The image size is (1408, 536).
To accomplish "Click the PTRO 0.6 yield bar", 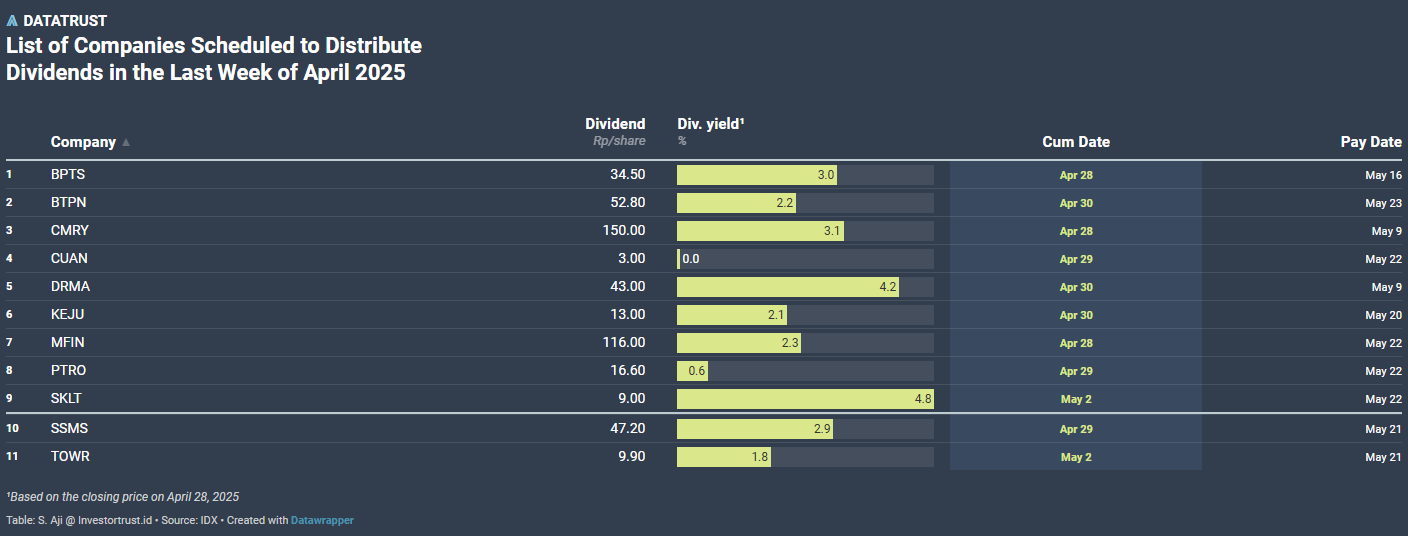I will 693,371.
